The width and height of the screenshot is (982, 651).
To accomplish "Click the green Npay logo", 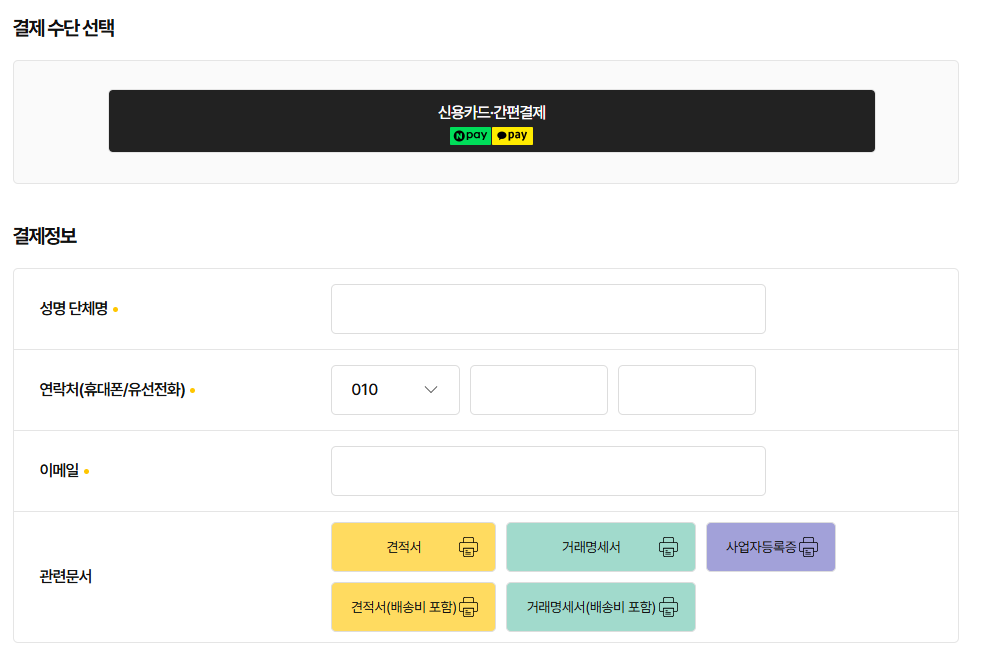I will pyautogui.click(x=470, y=136).
